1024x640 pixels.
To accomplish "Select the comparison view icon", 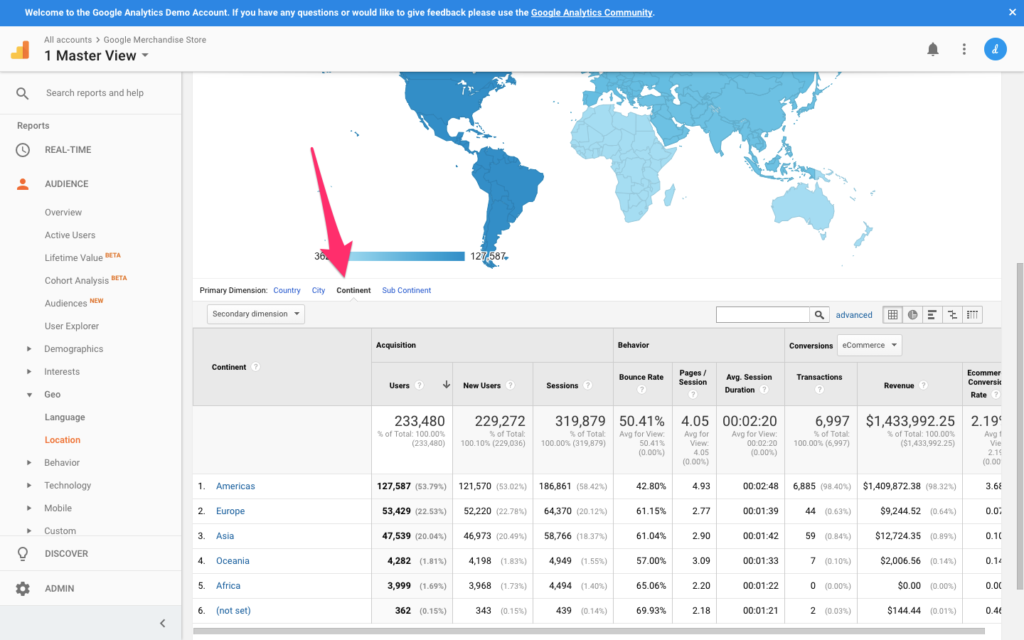I will [x=952, y=314].
